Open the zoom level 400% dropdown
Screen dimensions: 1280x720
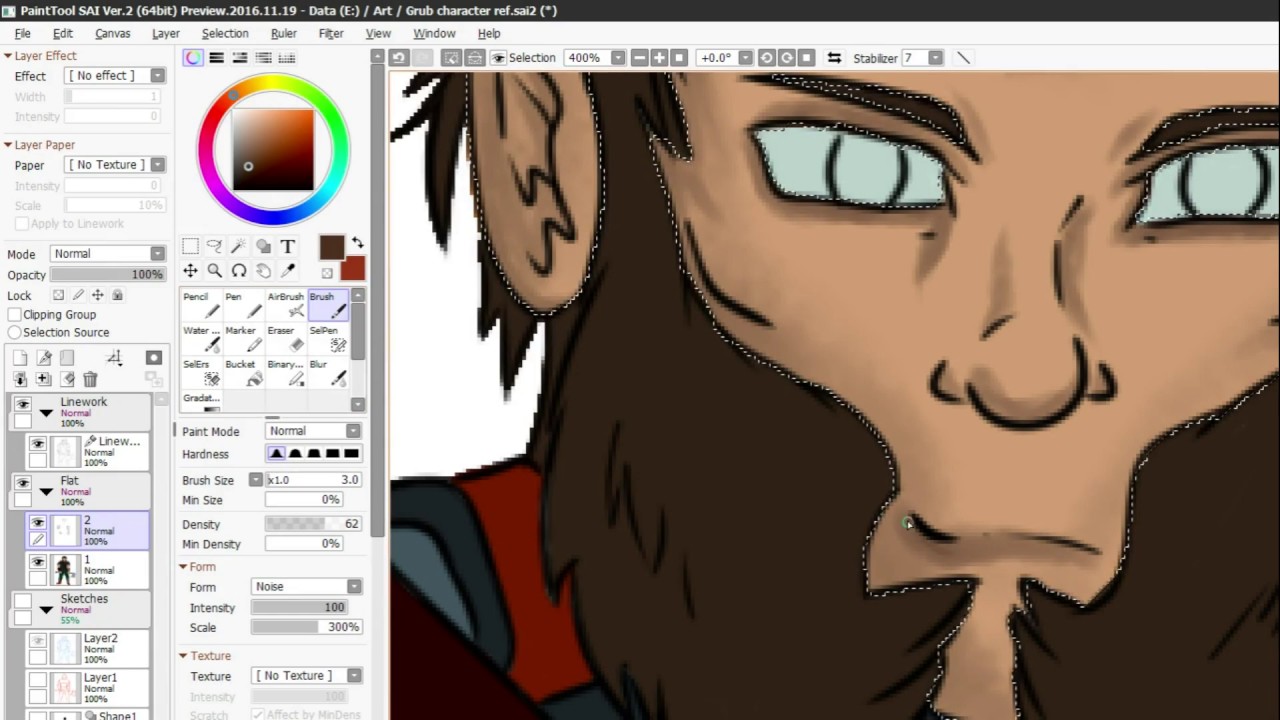[618, 58]
